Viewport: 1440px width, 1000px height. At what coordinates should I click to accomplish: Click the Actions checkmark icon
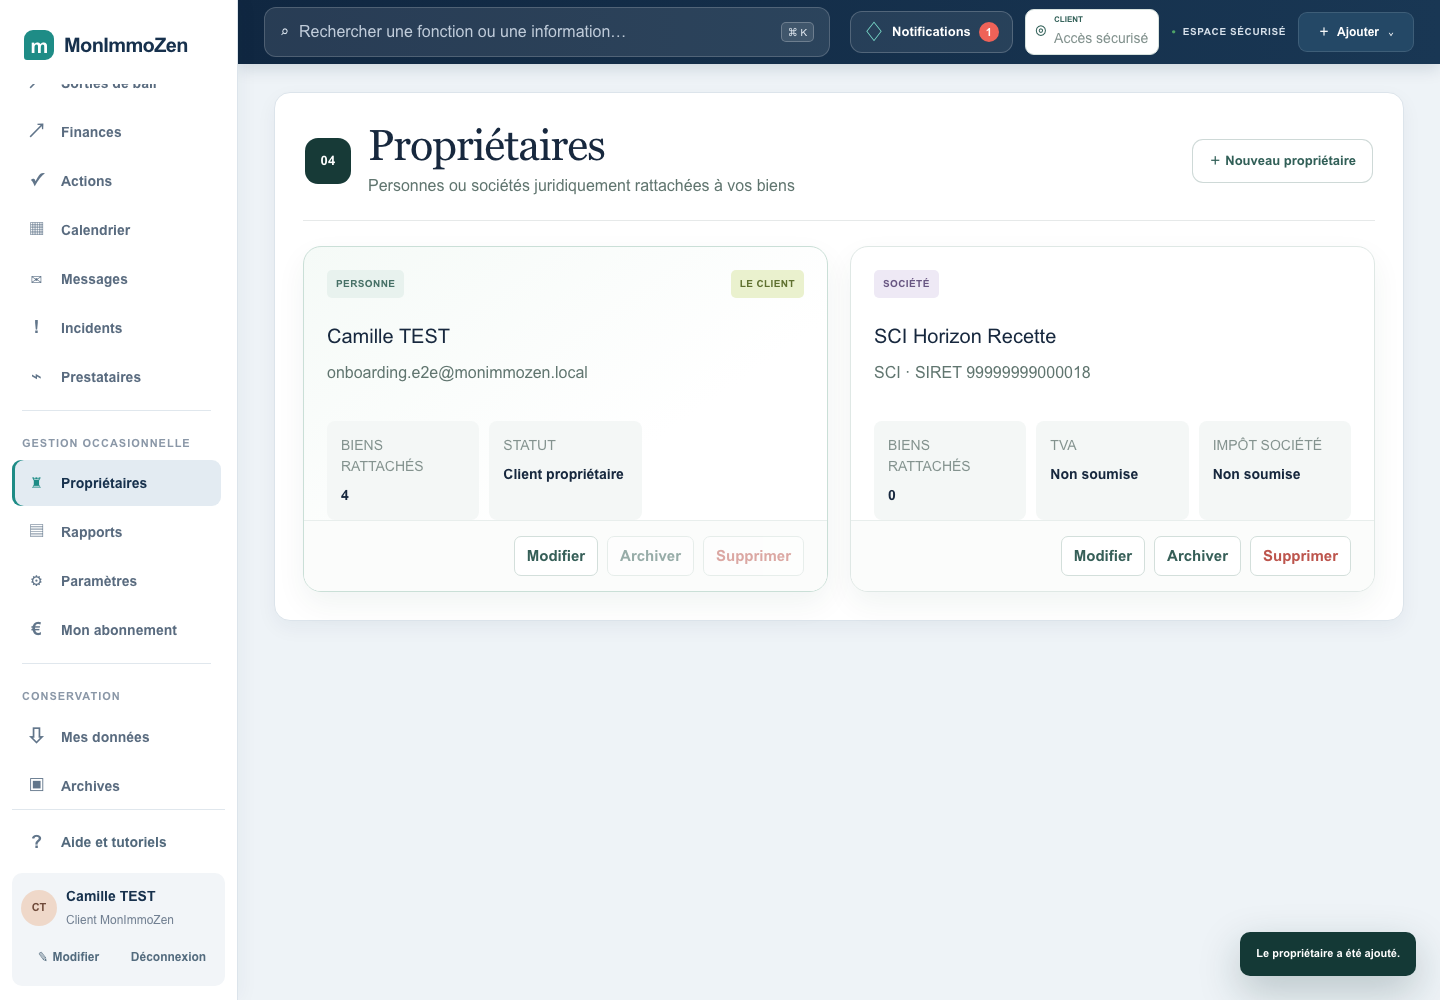(x=37, y=180)
